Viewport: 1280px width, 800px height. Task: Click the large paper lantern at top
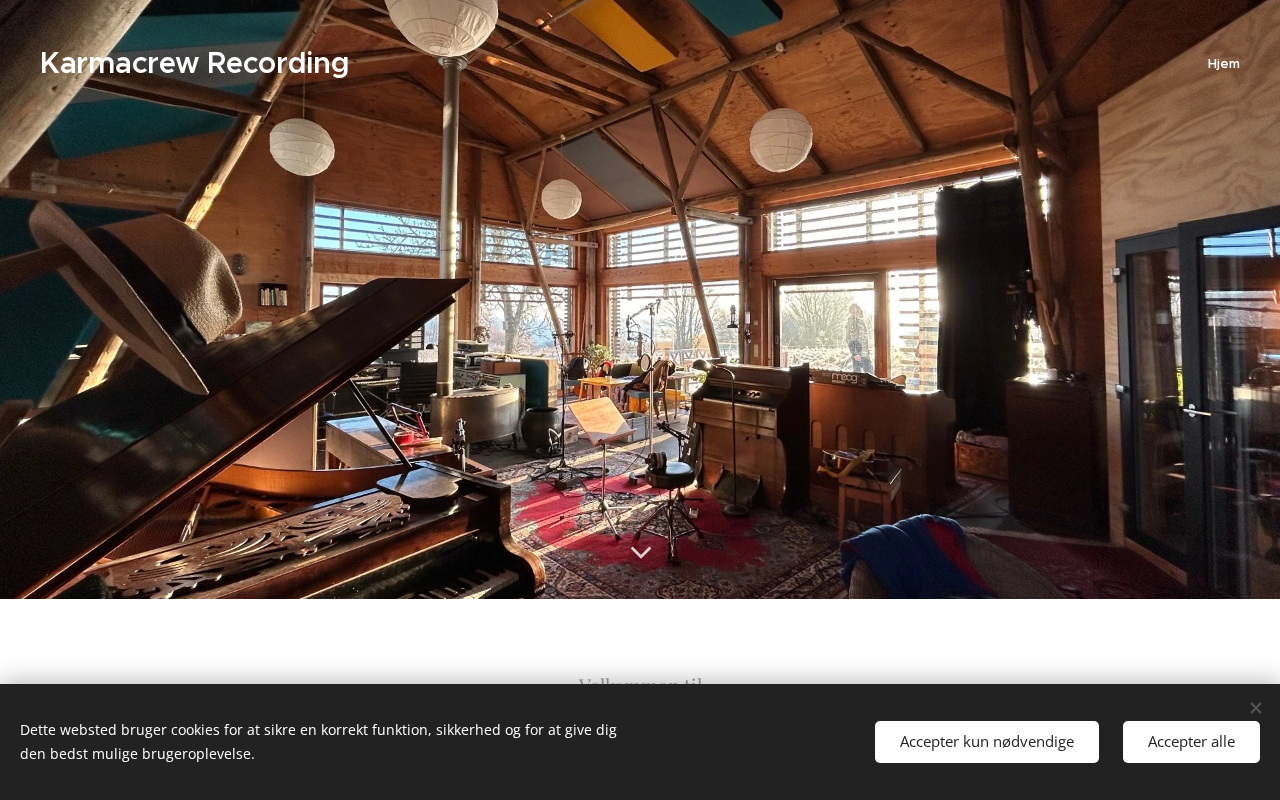coord(441,22)
